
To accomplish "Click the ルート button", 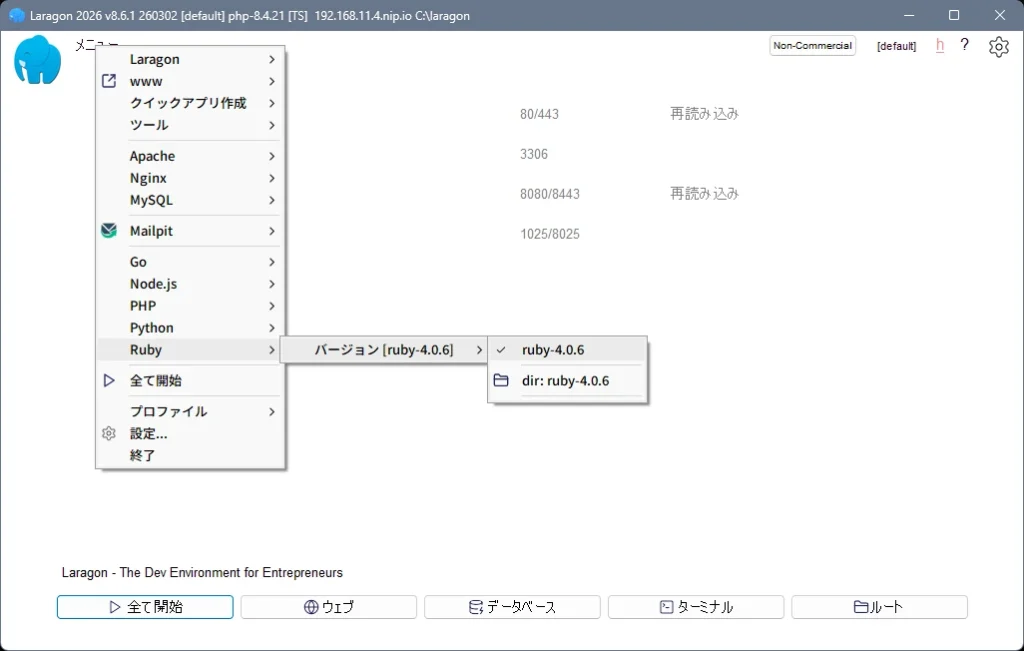I will (x=879, y=607).
